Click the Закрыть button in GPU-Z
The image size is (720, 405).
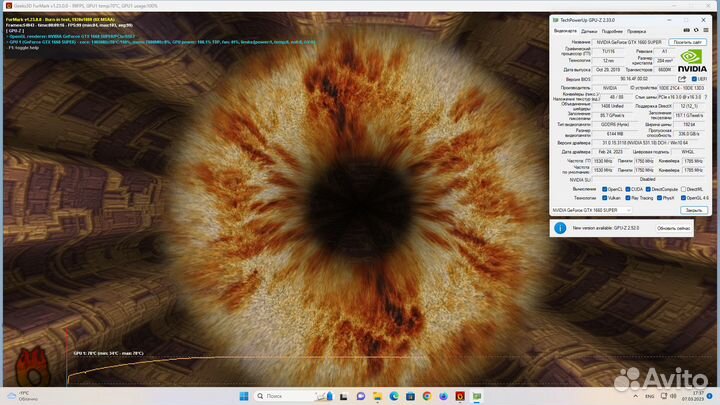pos(693,210)
